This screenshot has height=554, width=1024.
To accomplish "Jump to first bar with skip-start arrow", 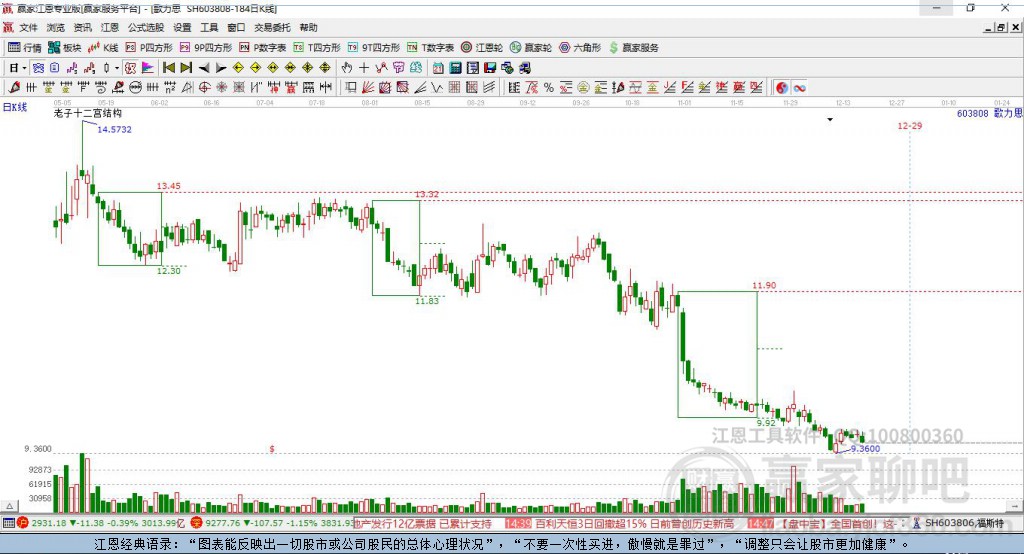I will tap(168, 67).
